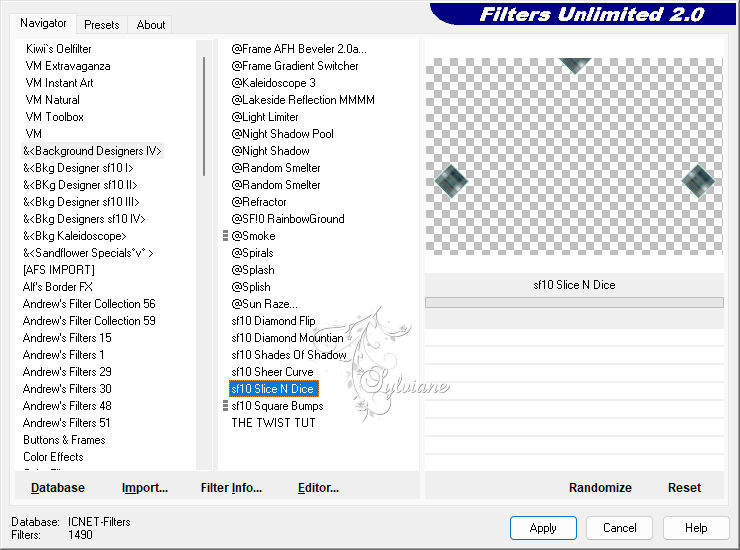This screenshot has height=550, width=740.
Task: Select &<BKg Designer sf10 II> category
Action: [x=80, y=185]
